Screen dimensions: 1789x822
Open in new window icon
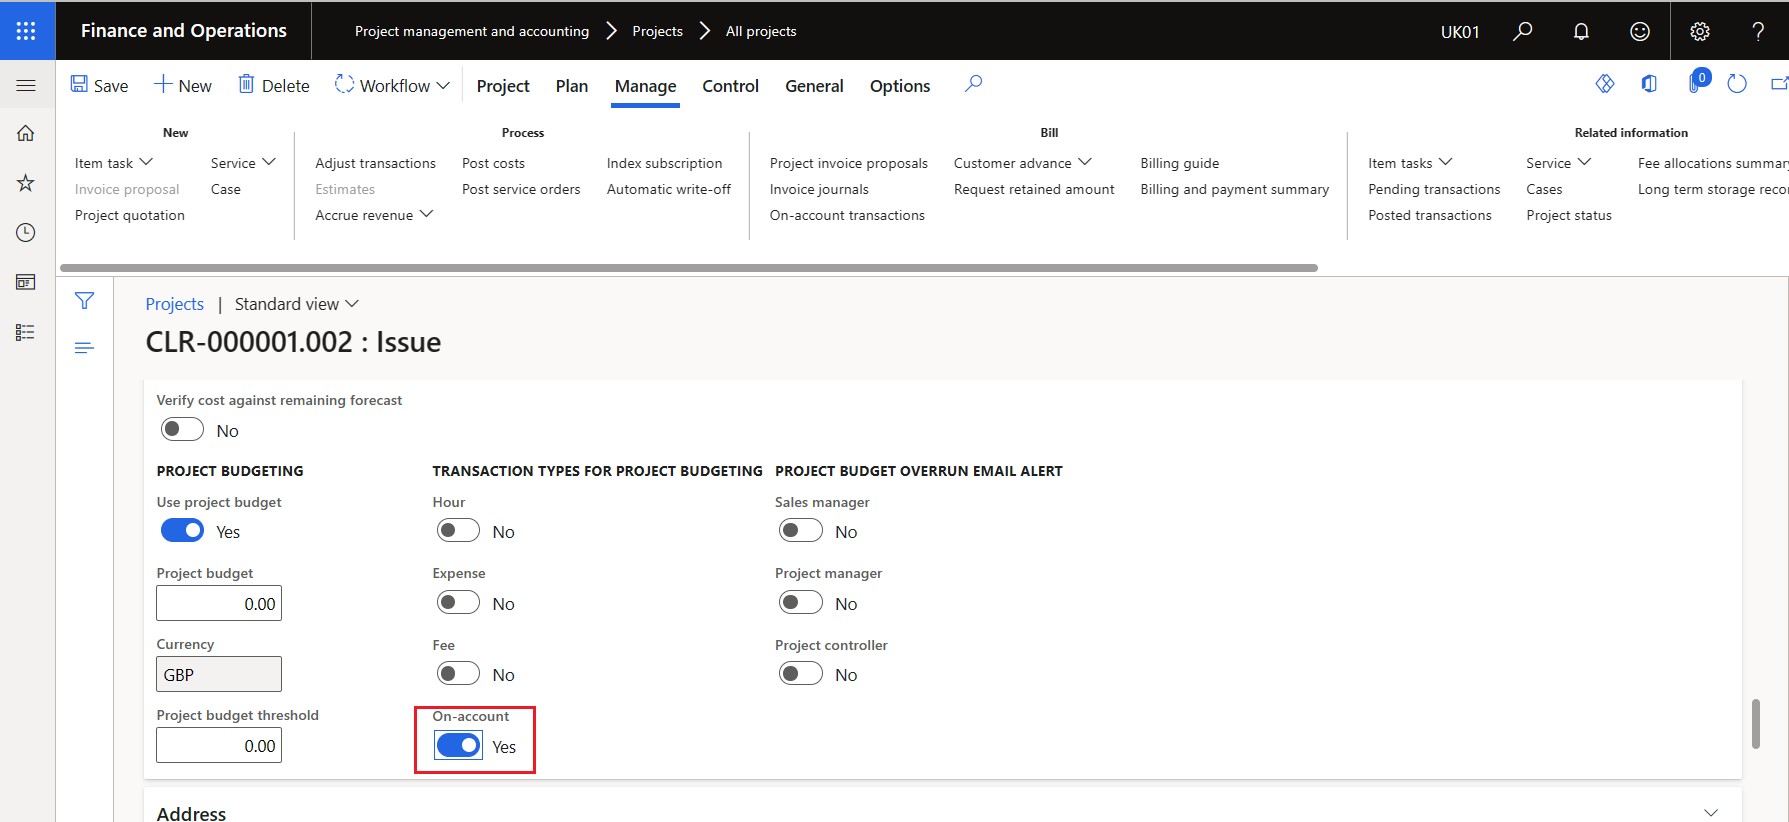click(1779, 84)
